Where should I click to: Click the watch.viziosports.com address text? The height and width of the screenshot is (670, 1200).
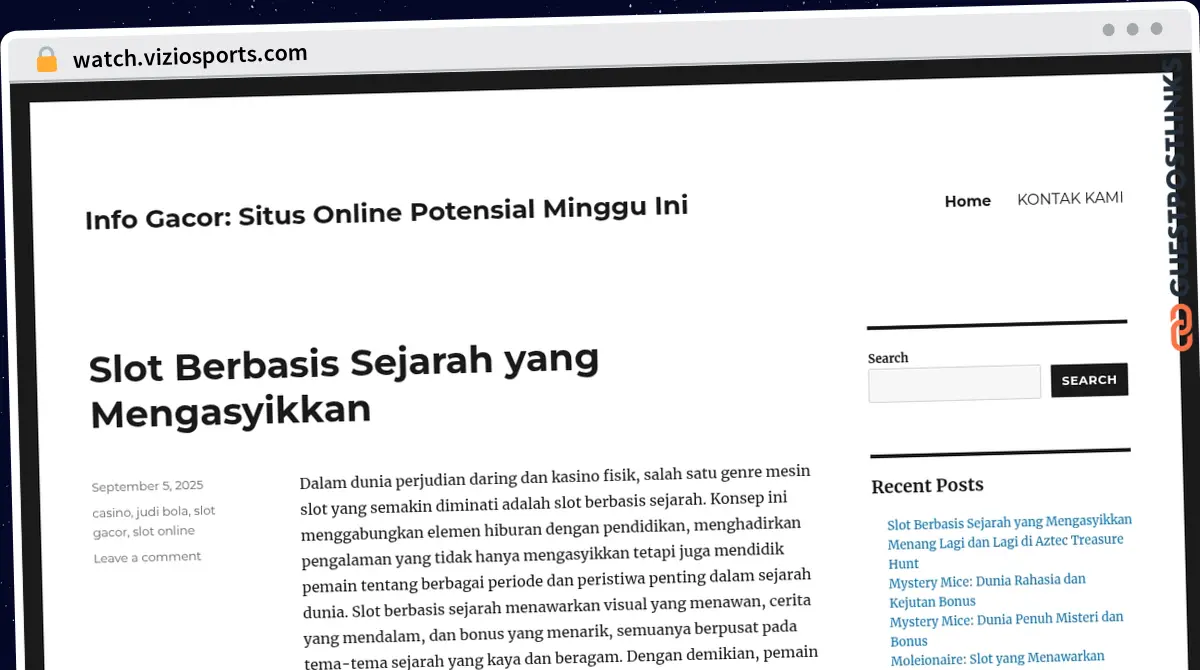coord(190,56)
